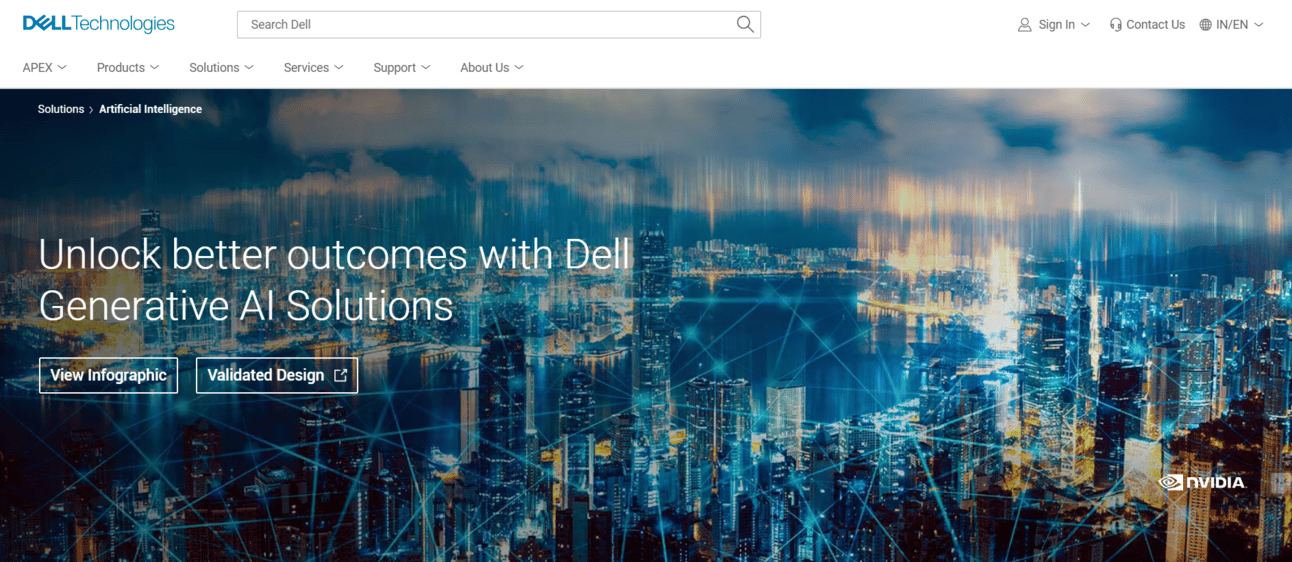Click the NVIDIA logo on banner
The width and height of the screenshot is (1292, 562).
pos(1201,482)
